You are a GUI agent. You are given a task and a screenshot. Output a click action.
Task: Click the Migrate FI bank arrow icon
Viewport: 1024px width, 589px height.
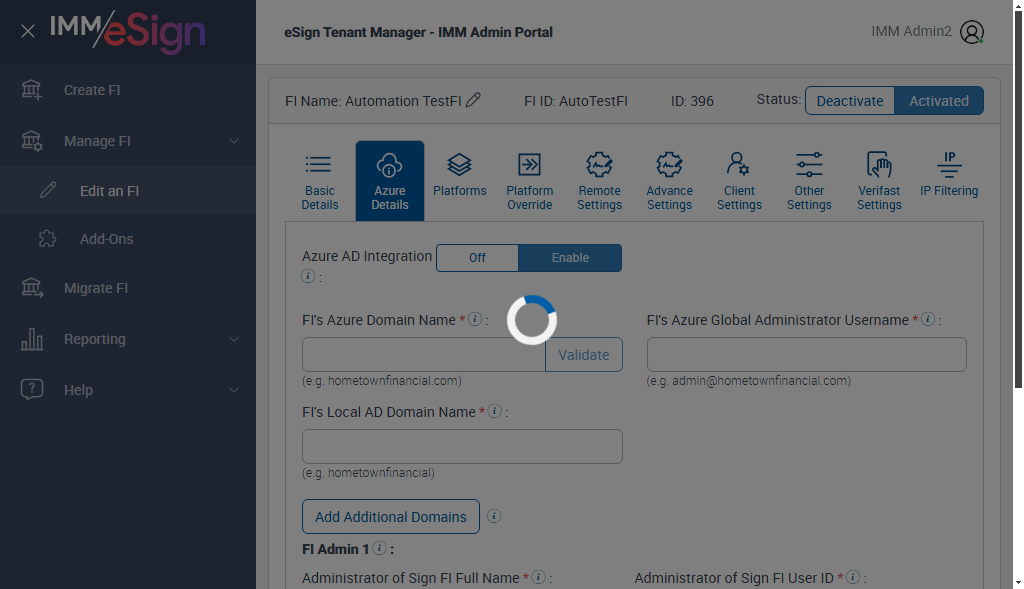(x=31, y=287)
